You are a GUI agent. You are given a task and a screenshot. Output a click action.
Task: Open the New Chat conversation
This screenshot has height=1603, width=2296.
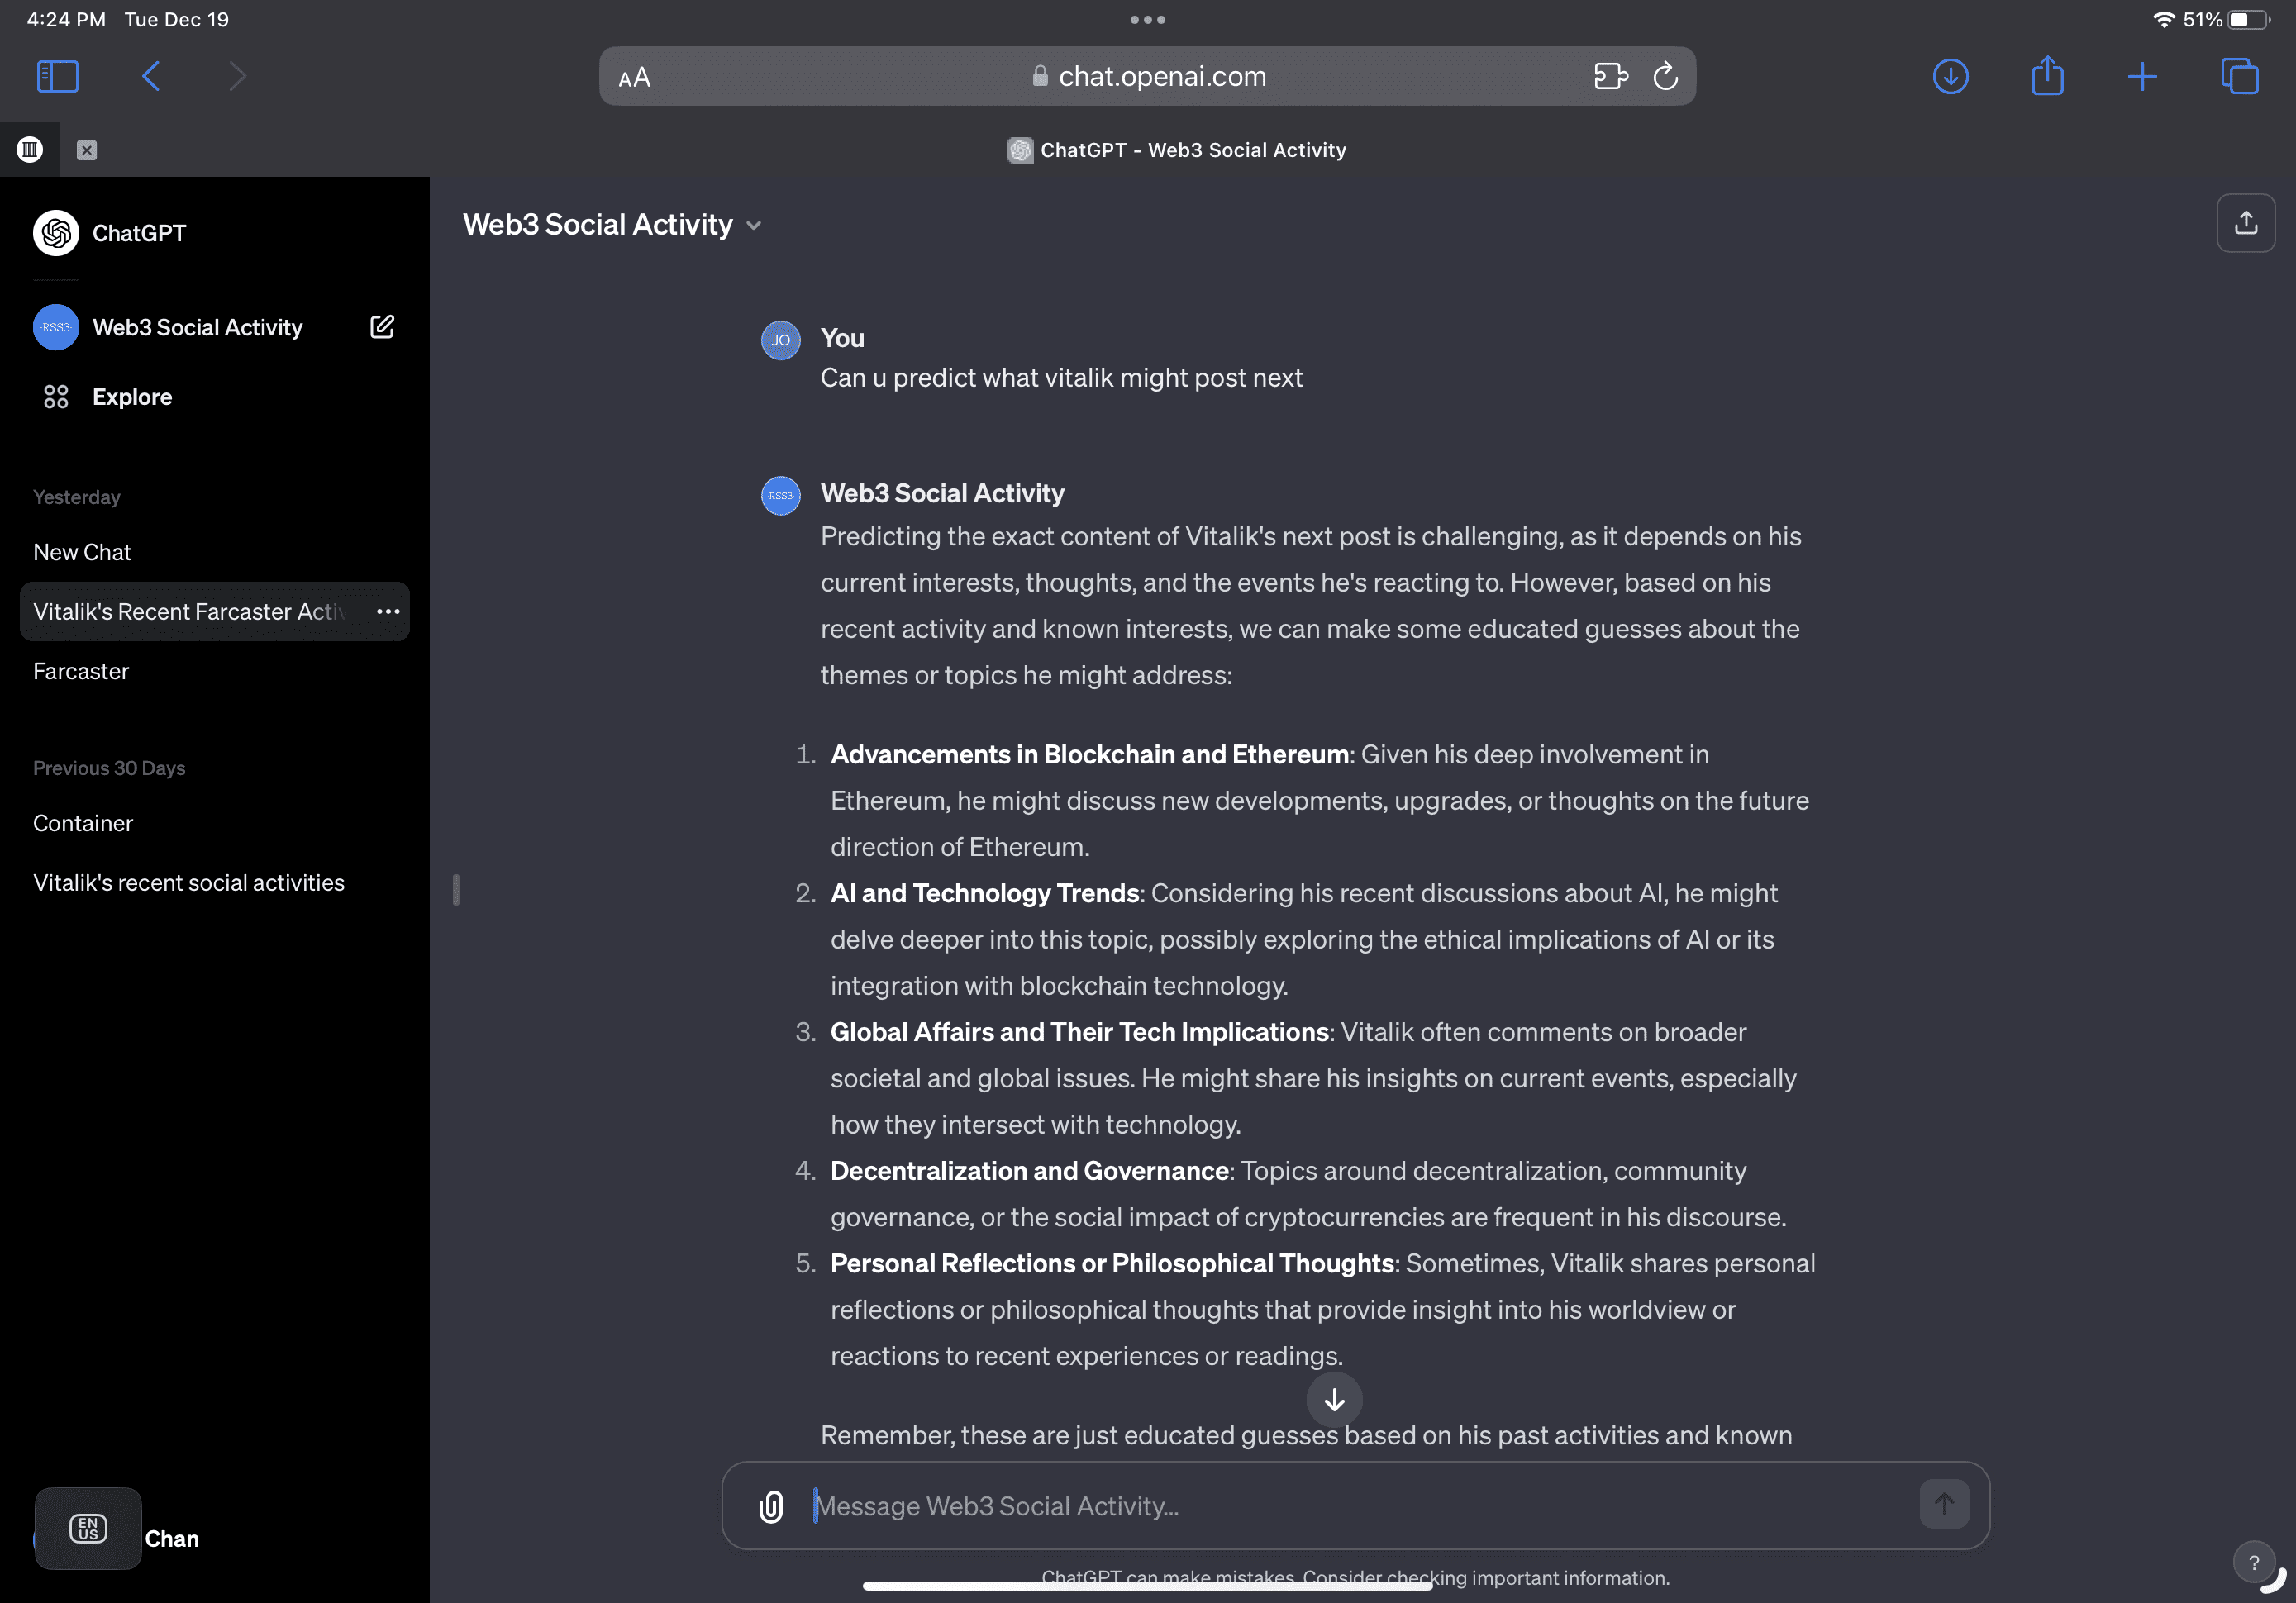coord(82,552)
